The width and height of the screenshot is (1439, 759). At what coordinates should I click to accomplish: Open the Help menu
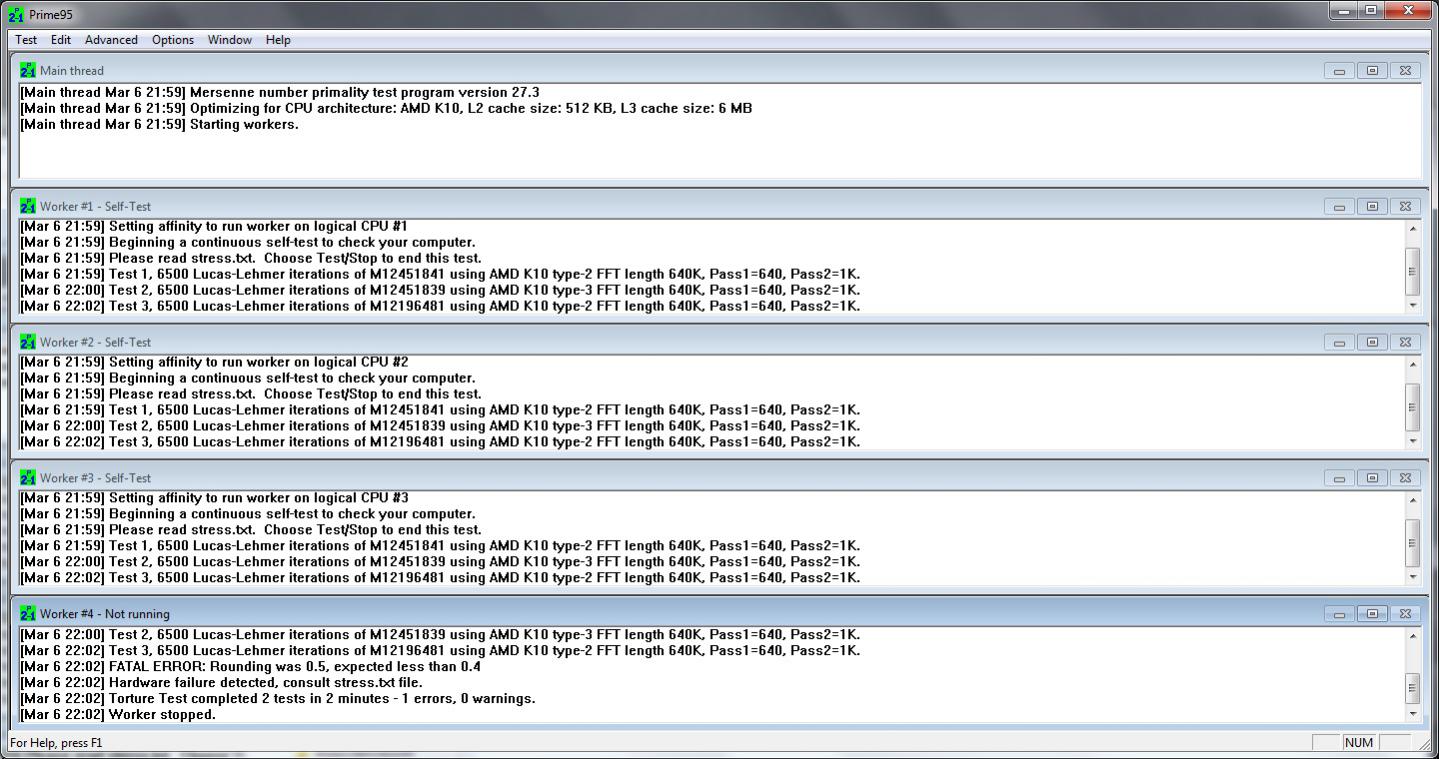point(278,40)
